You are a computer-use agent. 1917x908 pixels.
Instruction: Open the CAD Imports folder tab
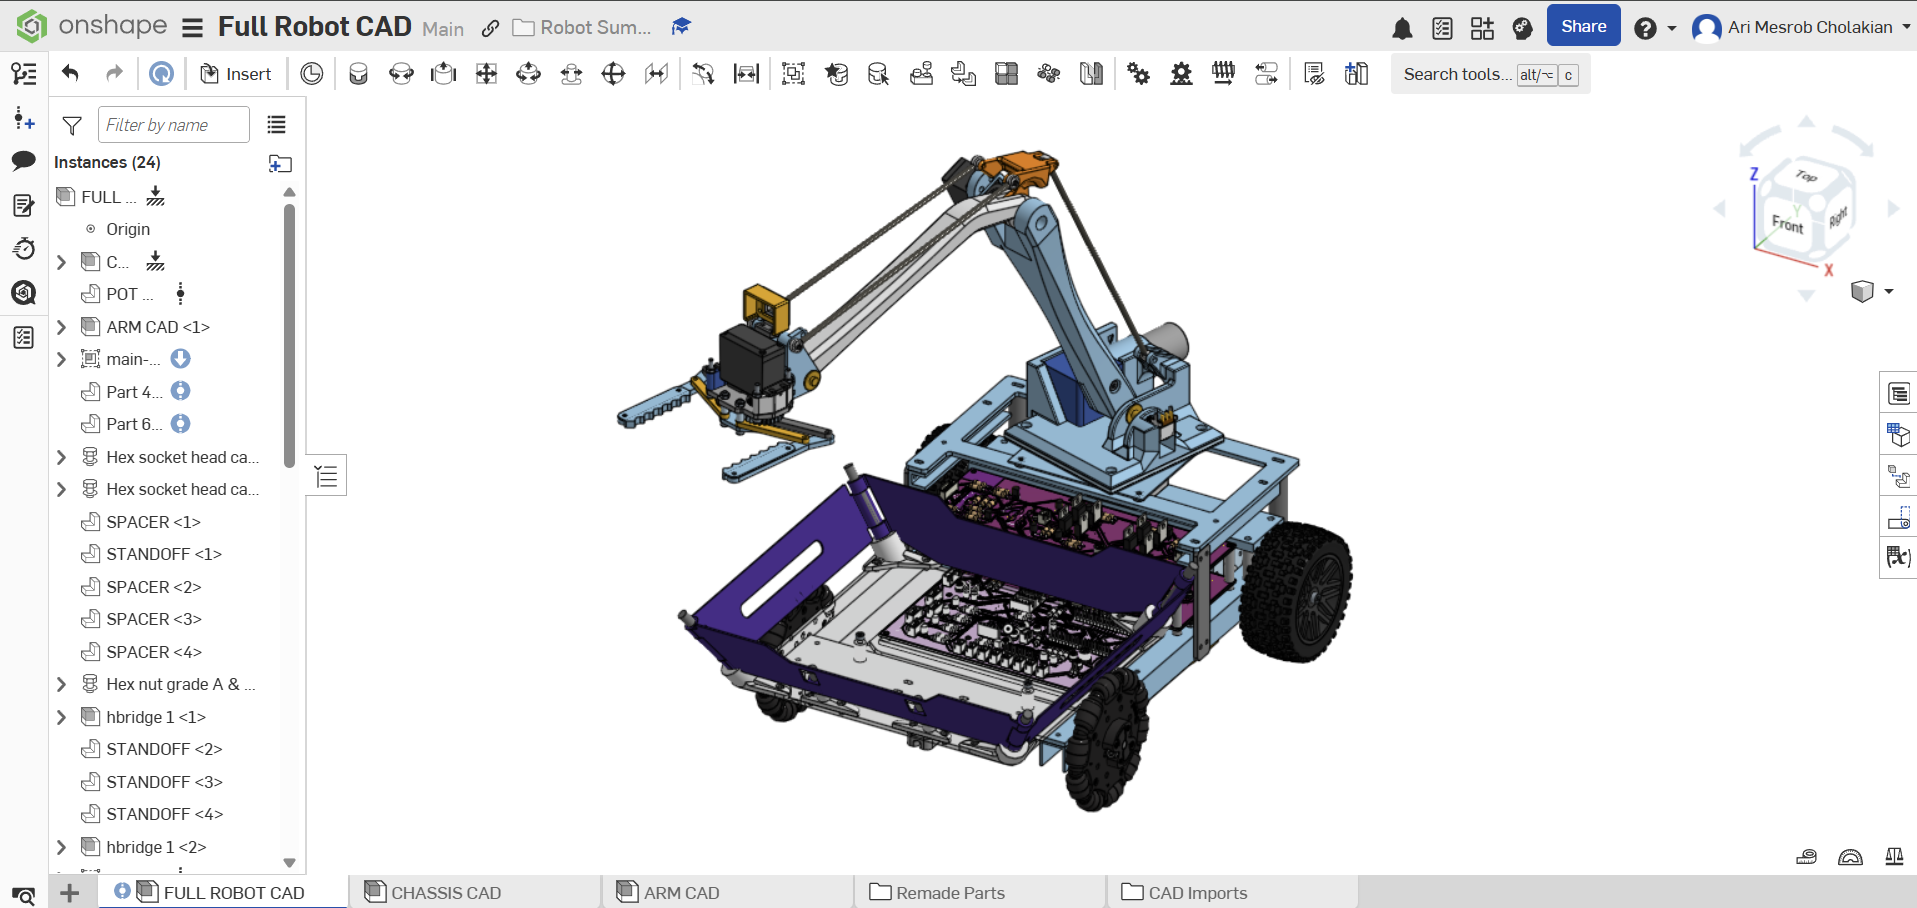point(1197,892)
